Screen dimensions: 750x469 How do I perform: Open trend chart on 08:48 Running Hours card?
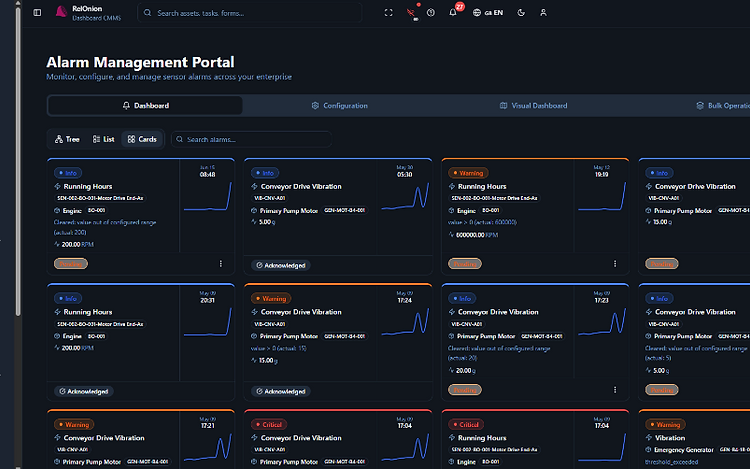tap(208, 196)
